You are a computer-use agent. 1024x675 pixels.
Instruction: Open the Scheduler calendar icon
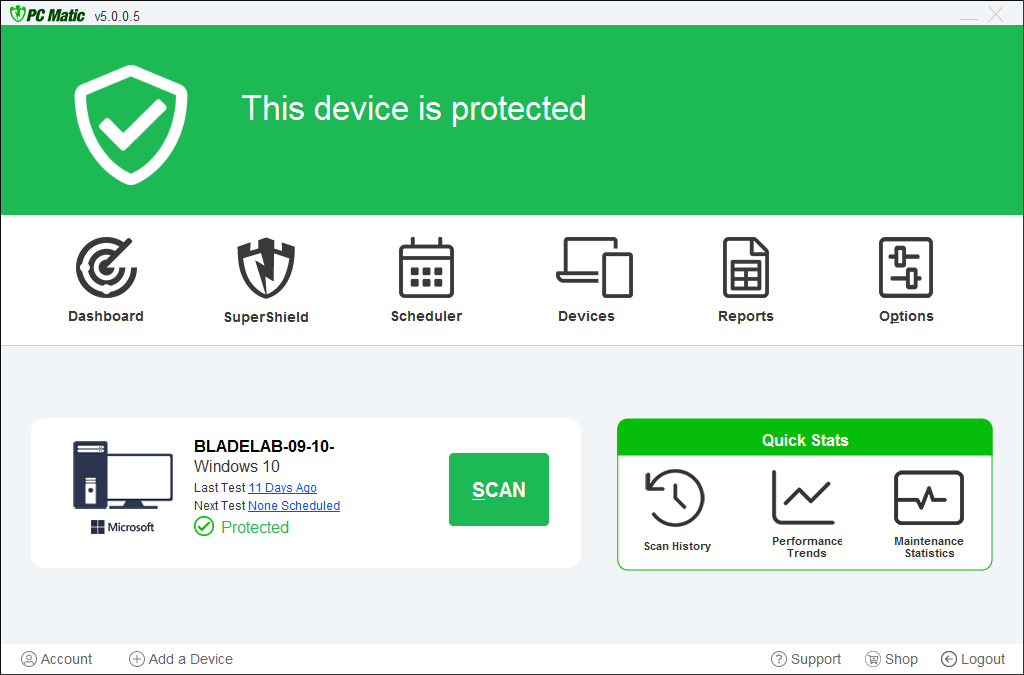(426, 268)
